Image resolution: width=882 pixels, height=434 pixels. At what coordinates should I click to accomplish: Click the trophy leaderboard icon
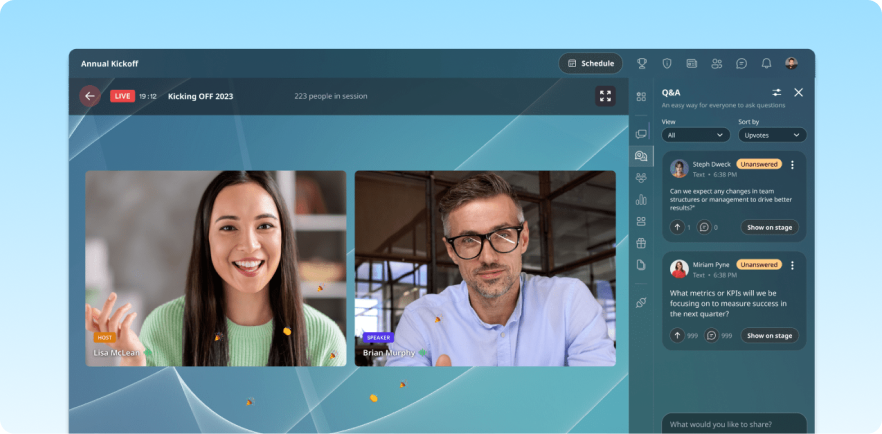(642, 63)
